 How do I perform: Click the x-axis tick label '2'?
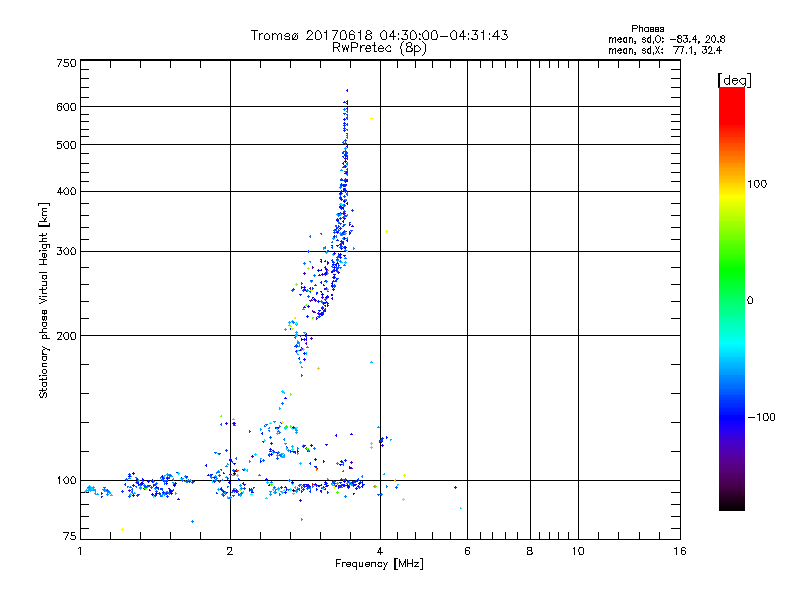pos(230,551)
